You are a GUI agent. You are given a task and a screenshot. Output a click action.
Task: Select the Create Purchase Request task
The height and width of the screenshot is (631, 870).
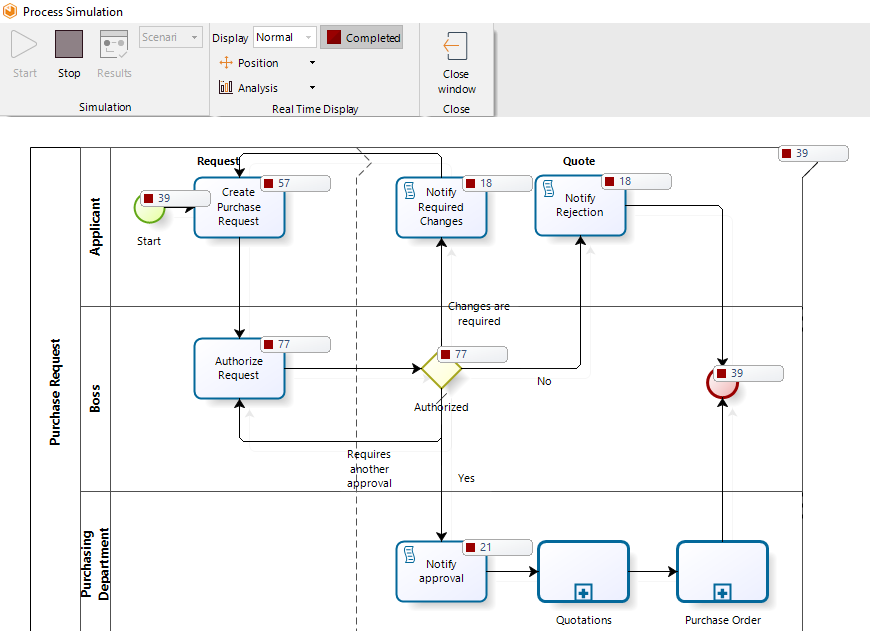(239, 207)
